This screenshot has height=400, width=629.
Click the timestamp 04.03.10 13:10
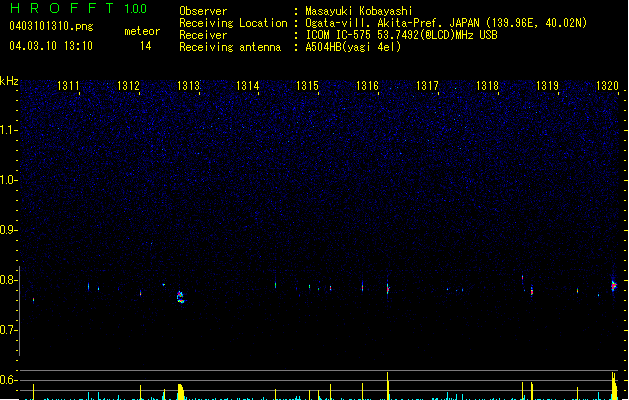coord(51,46)
